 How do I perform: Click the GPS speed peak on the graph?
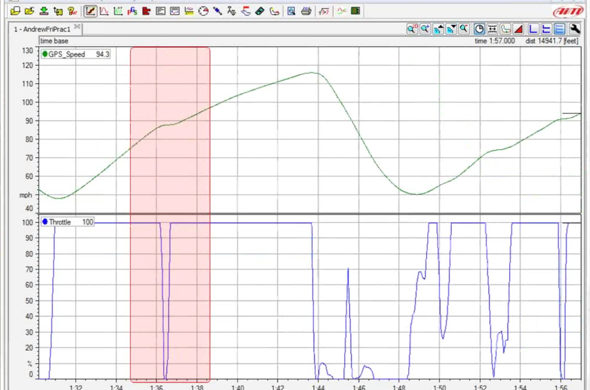tap(312, 73)
